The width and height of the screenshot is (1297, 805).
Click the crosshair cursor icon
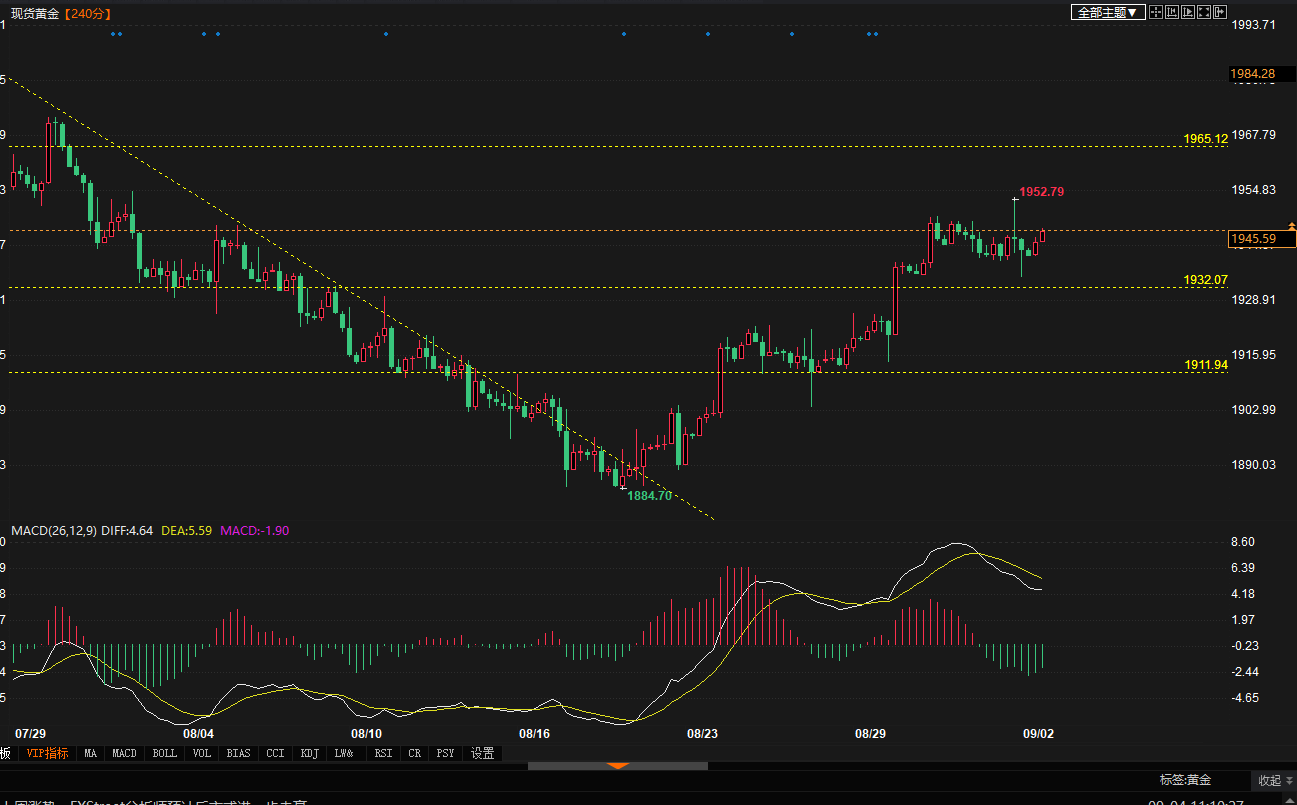[1156, 12]
